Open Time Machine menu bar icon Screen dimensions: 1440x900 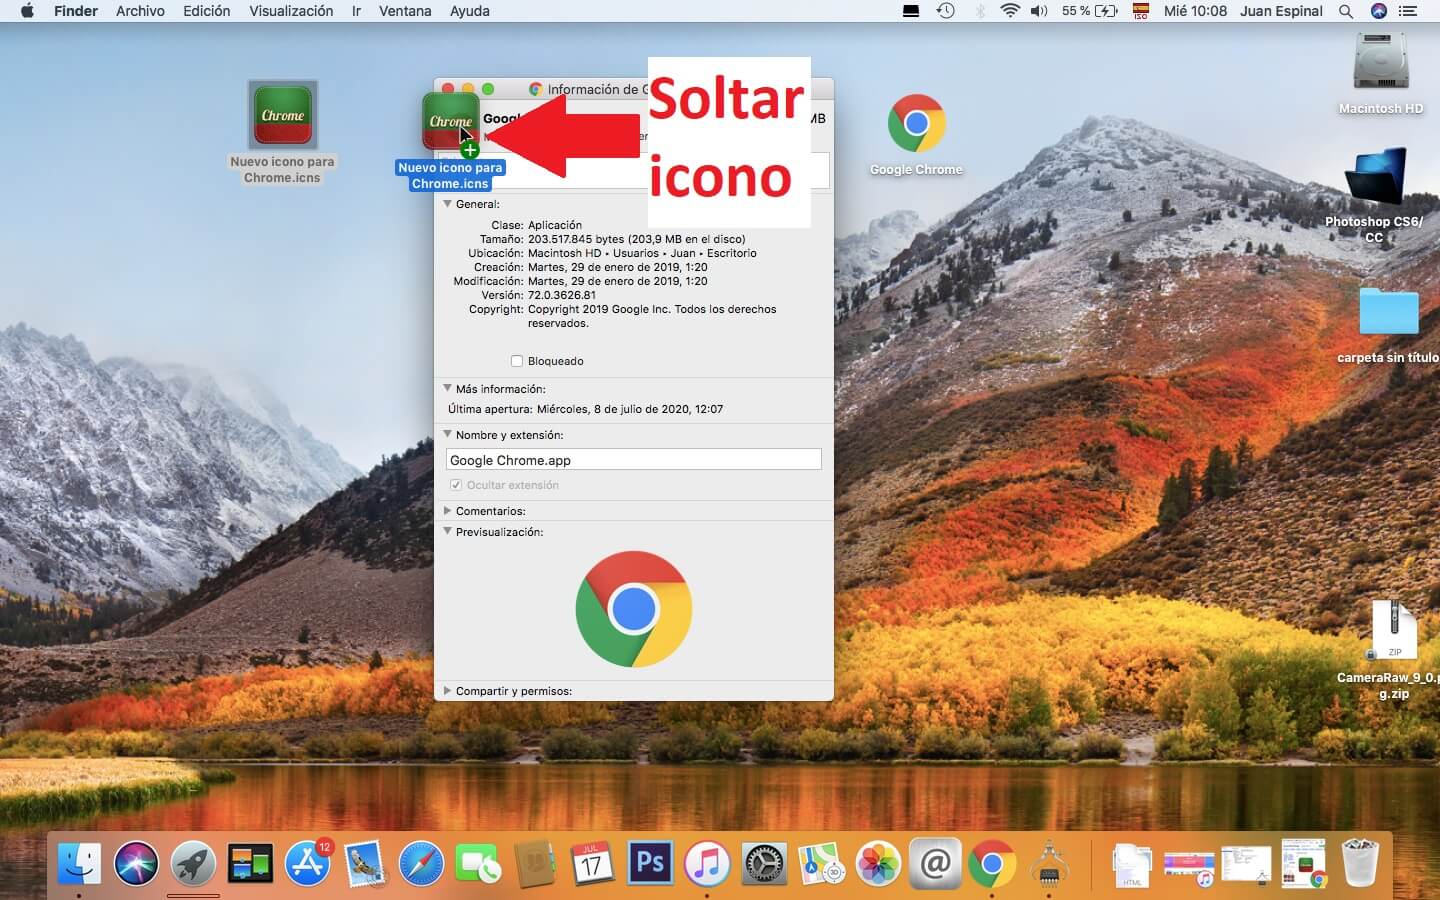click(945, 11)
